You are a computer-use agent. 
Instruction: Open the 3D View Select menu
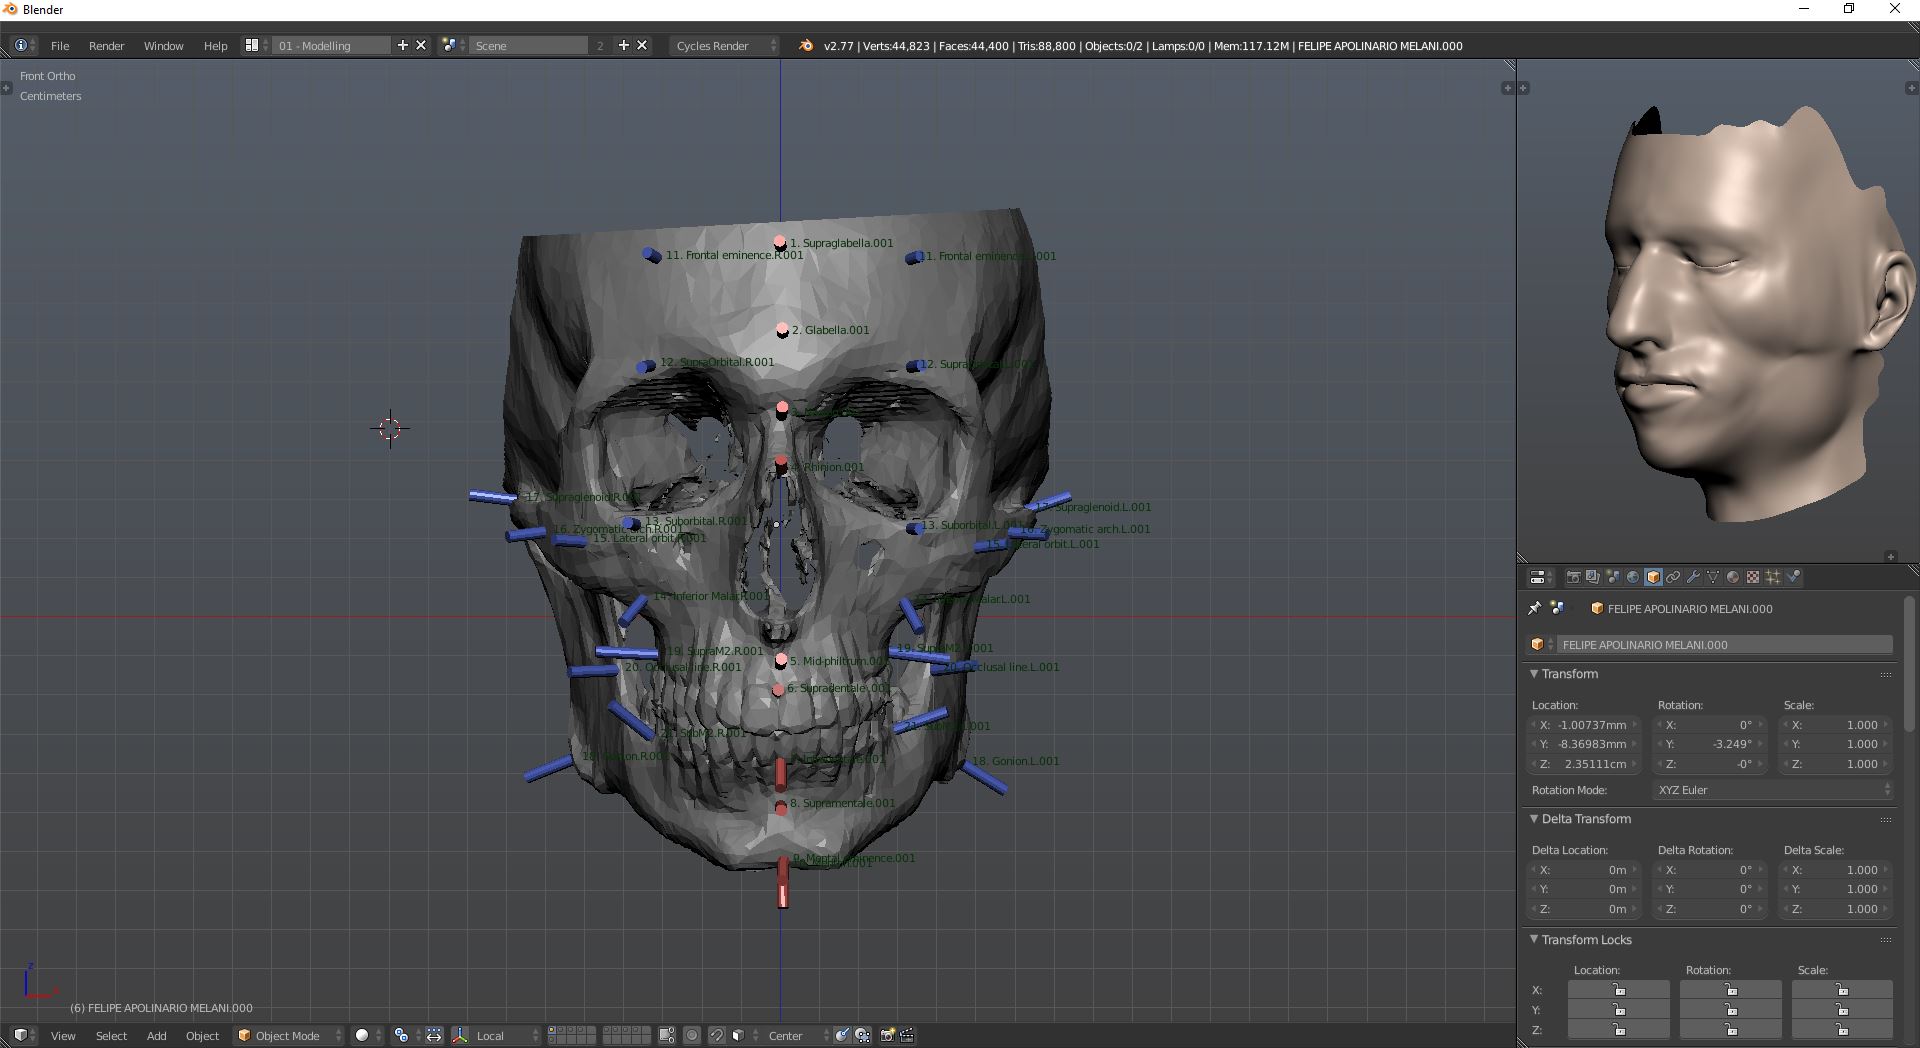(x=111, y=1036)
